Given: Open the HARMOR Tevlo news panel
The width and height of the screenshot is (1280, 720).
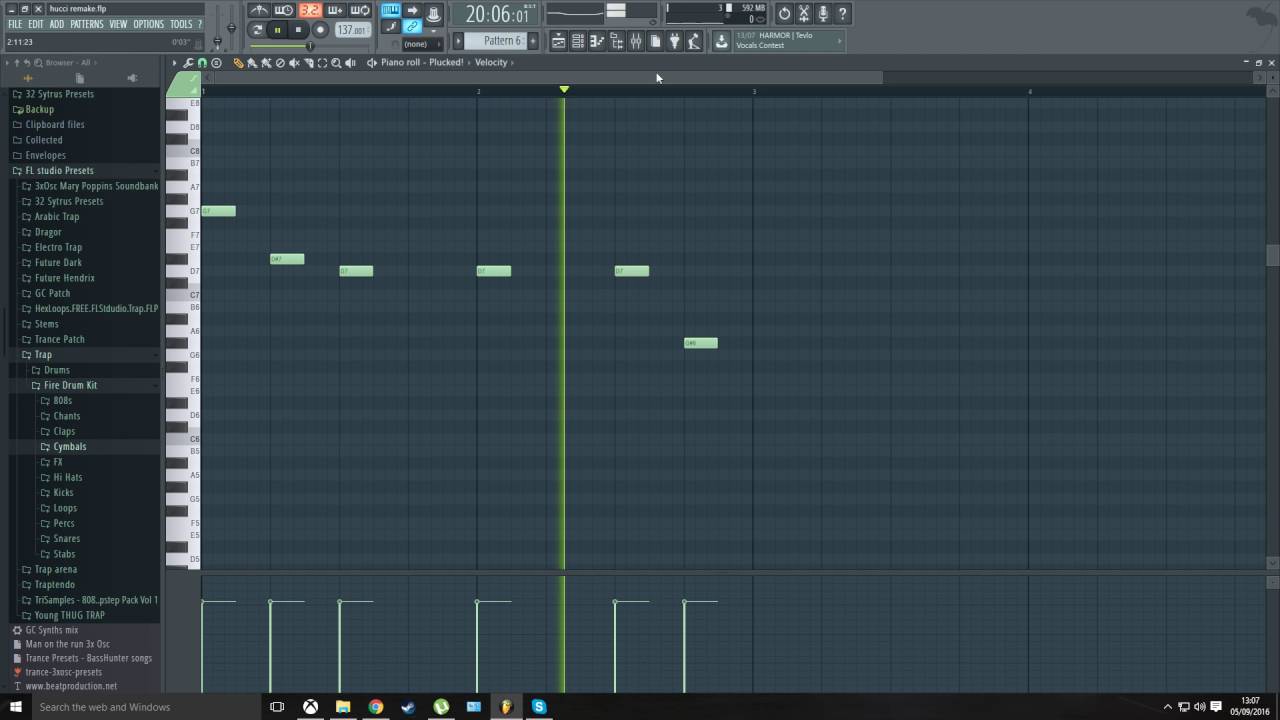Looking at the screenshot, I should point(790,40).
